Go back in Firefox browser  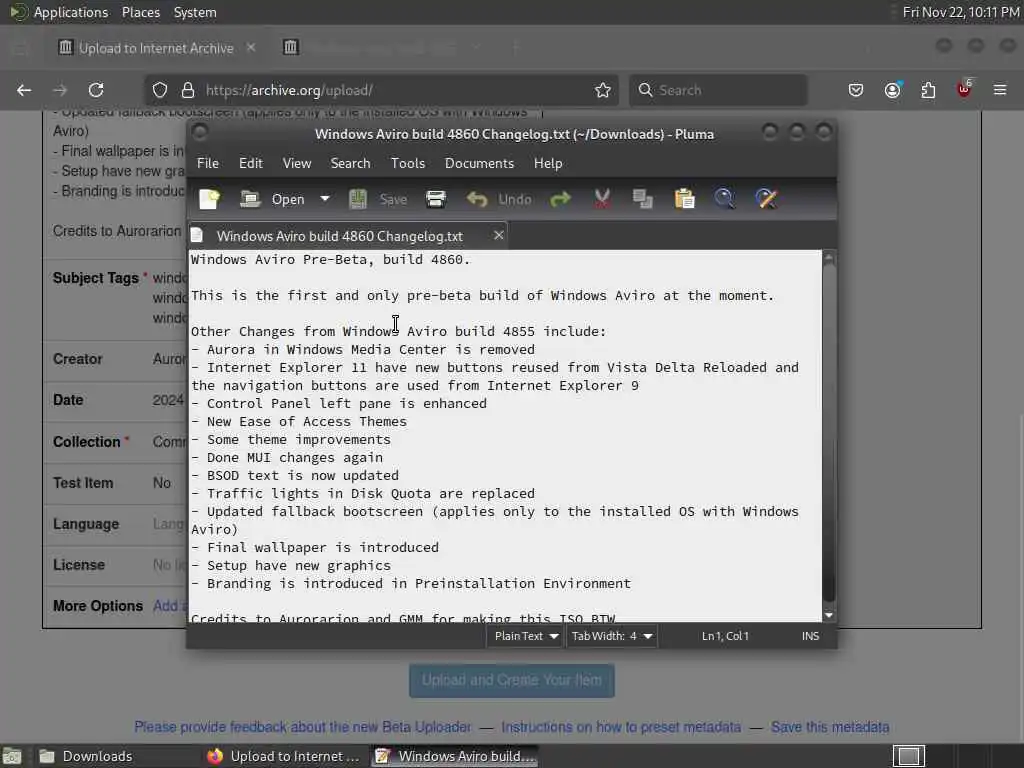click(24, 90)
